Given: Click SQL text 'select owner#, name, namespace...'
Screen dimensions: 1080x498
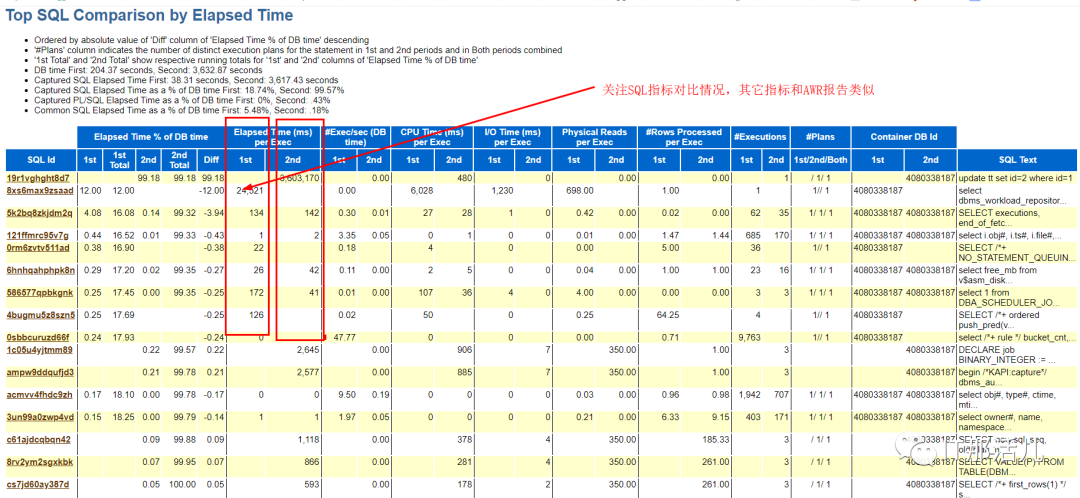Looking at the screenshot, I should (x=1000, y=422).
